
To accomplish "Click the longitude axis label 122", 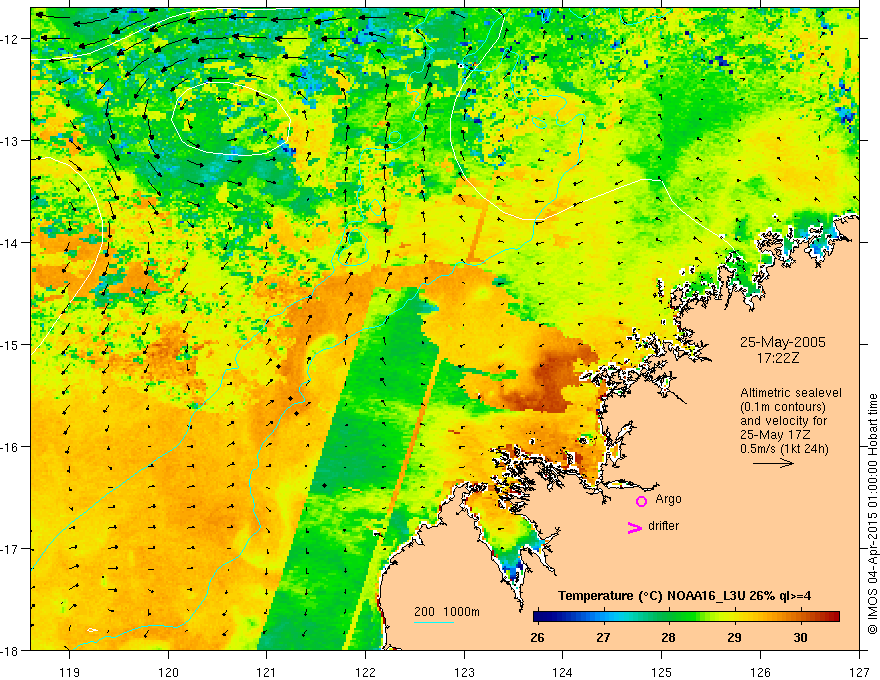I will pyautogui.click(x=365, y=672).
